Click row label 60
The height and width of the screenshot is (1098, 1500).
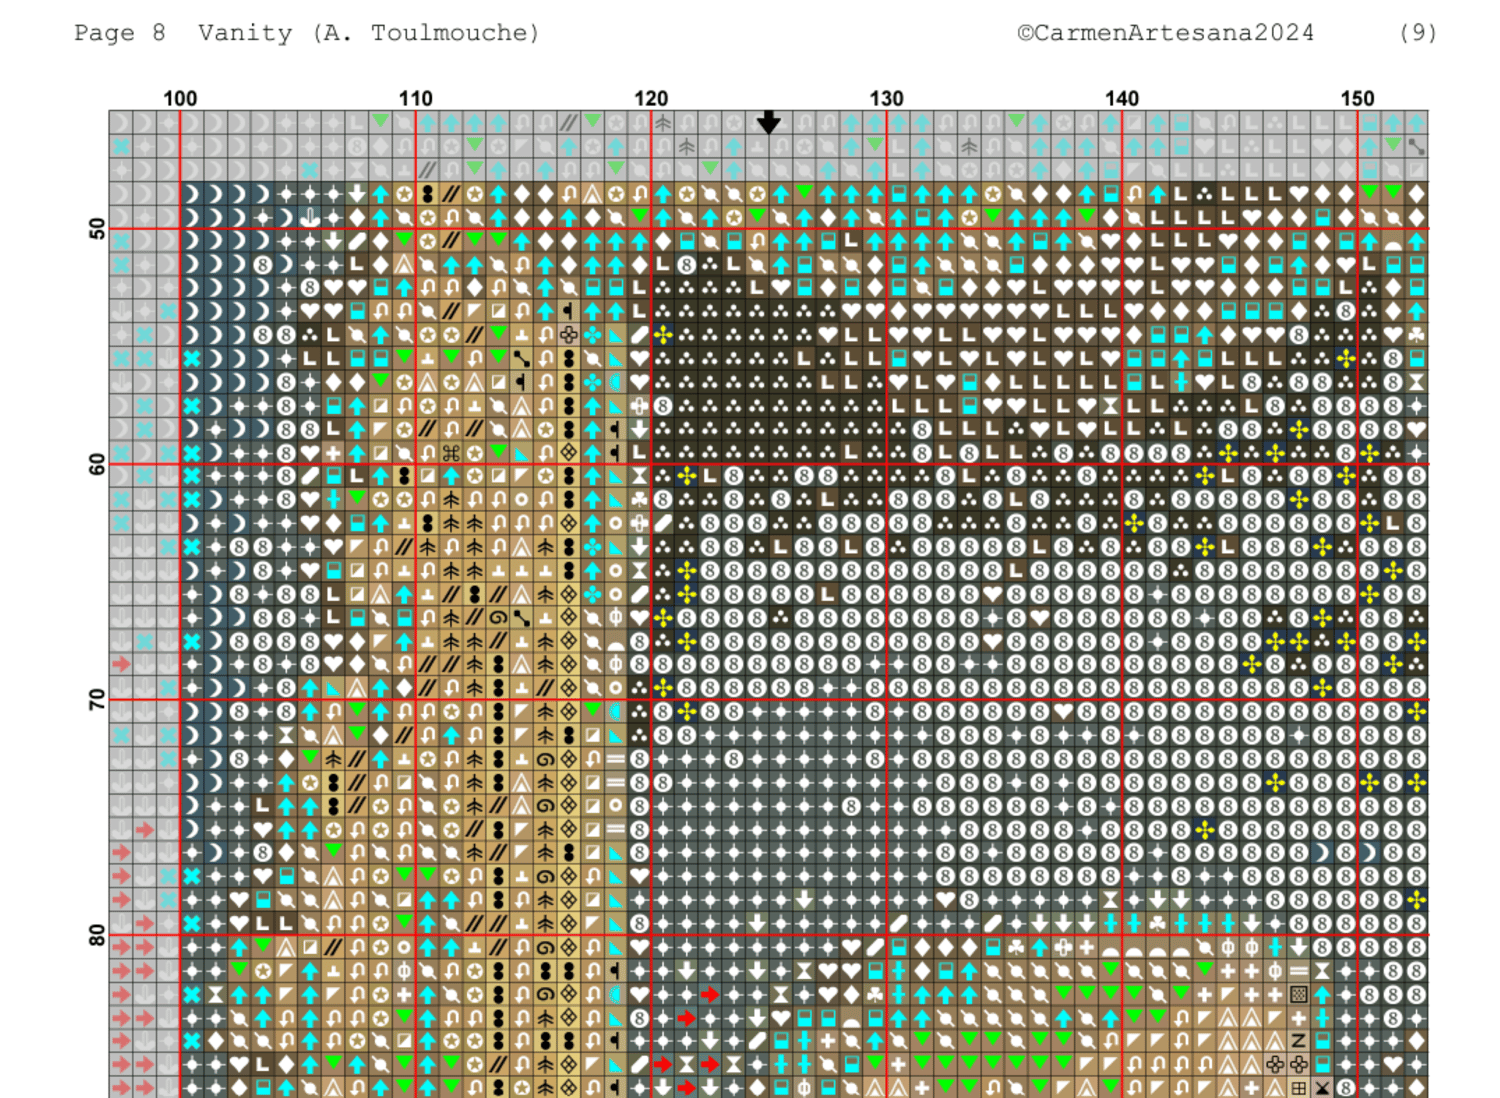(97, 464)
